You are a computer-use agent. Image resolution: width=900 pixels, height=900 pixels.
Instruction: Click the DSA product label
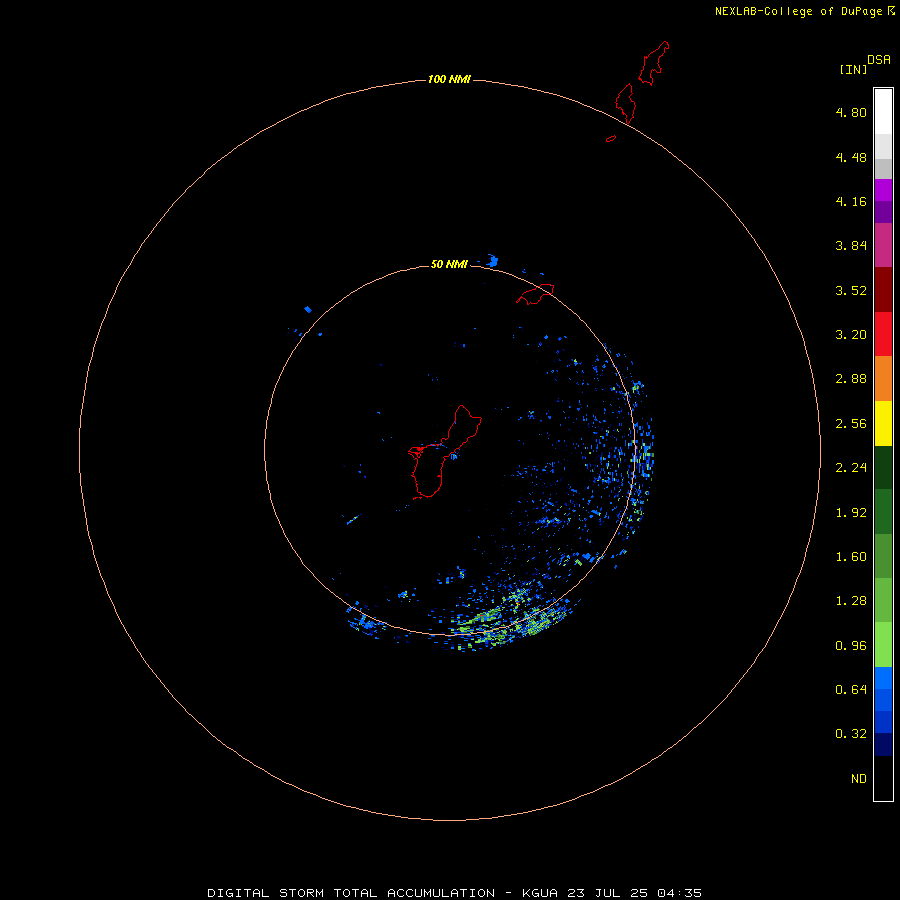pos(879,59)
